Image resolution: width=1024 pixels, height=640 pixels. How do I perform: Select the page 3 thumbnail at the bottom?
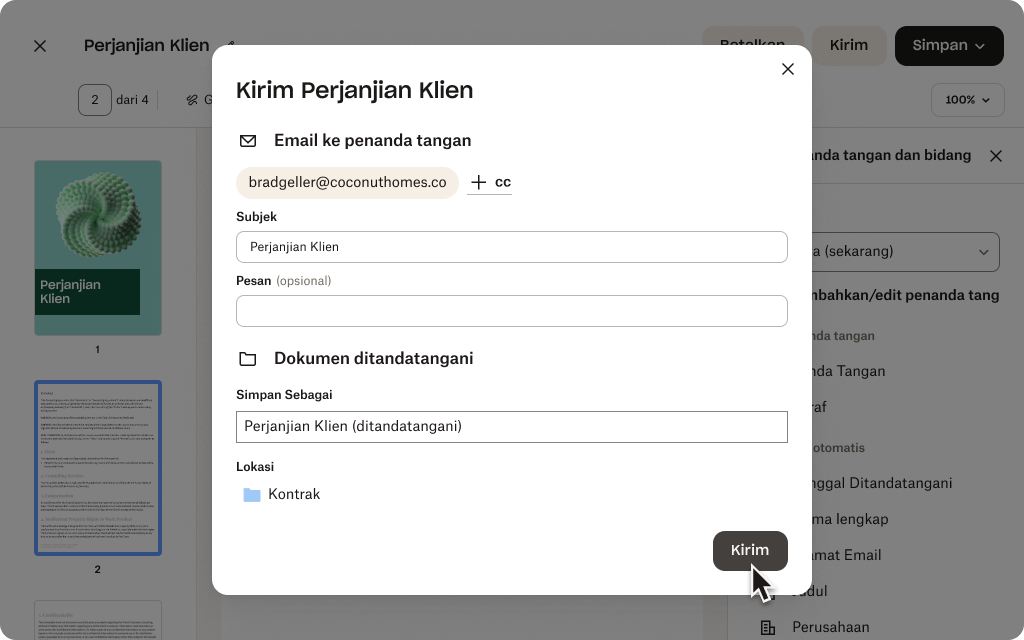point(98,620)
